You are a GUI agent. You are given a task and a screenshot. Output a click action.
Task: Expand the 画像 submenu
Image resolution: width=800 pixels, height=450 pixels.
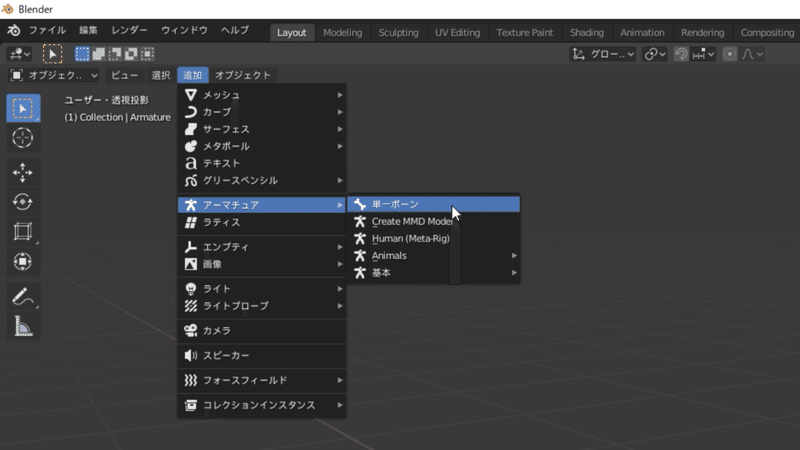pyautogui.click(x=262, y=264)
